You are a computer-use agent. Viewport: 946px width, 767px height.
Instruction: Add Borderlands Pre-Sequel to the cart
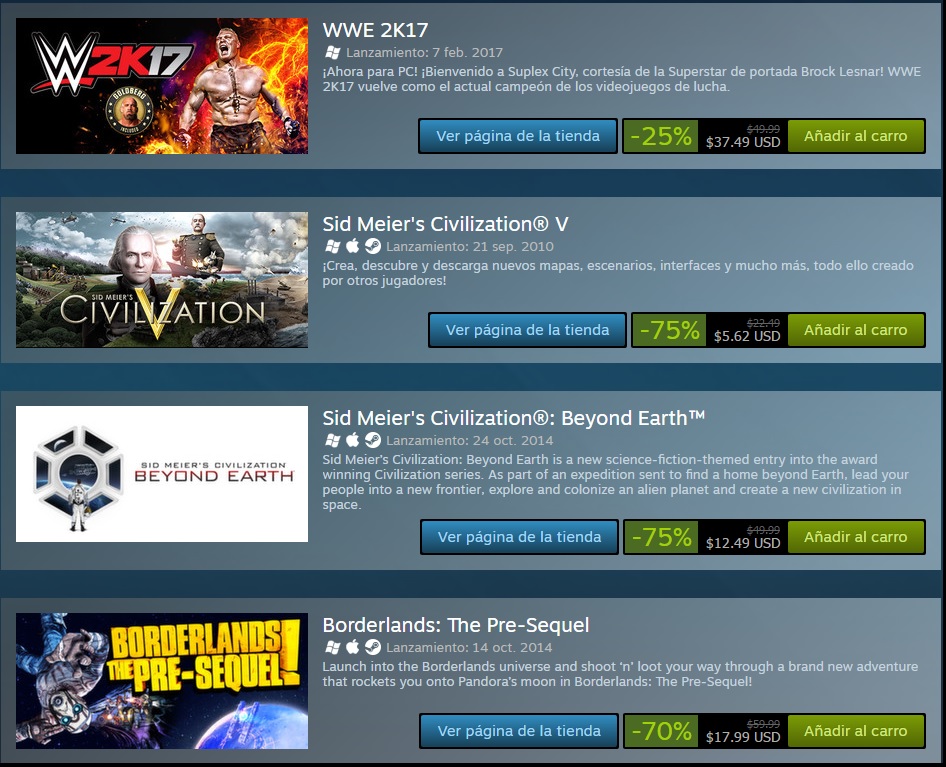pos(856,731)
